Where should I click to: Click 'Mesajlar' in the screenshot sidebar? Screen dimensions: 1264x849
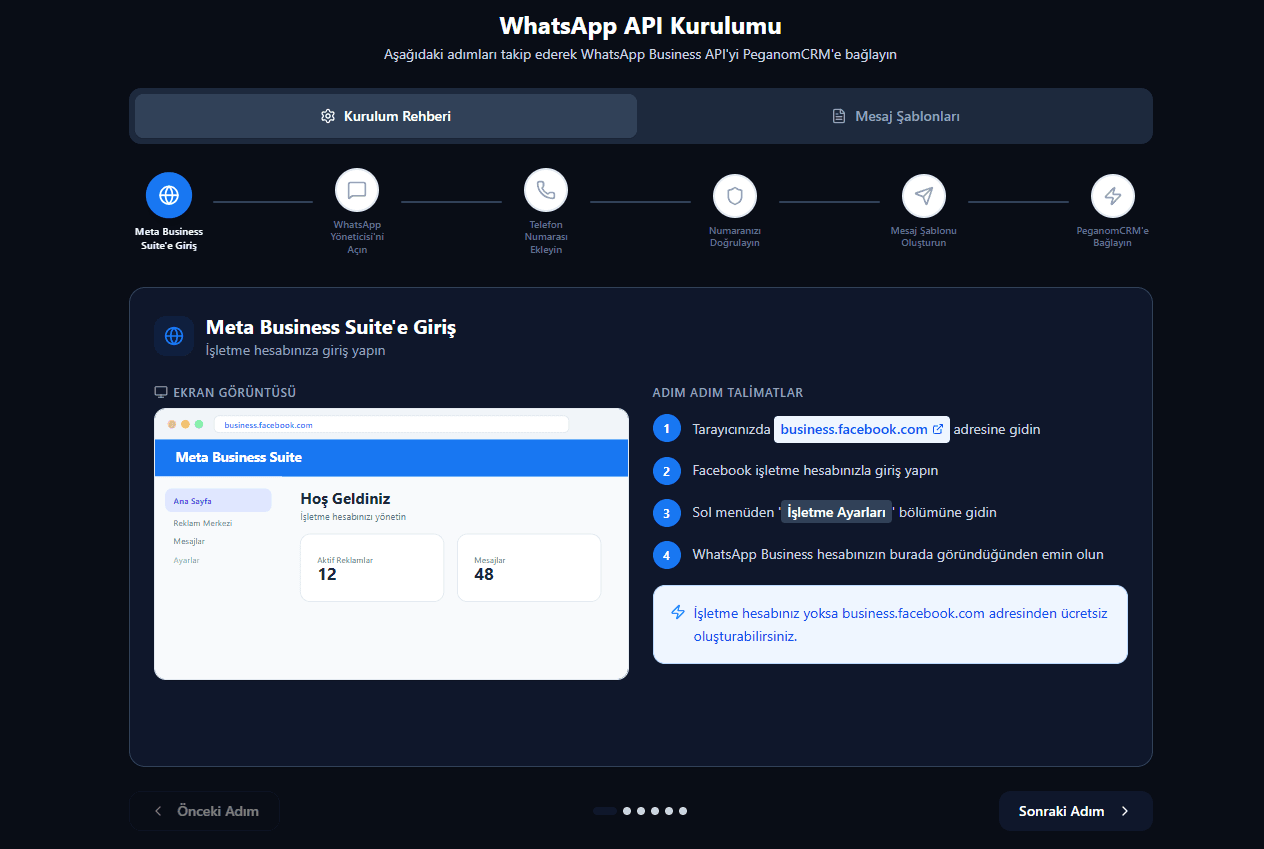click(189, 541)
